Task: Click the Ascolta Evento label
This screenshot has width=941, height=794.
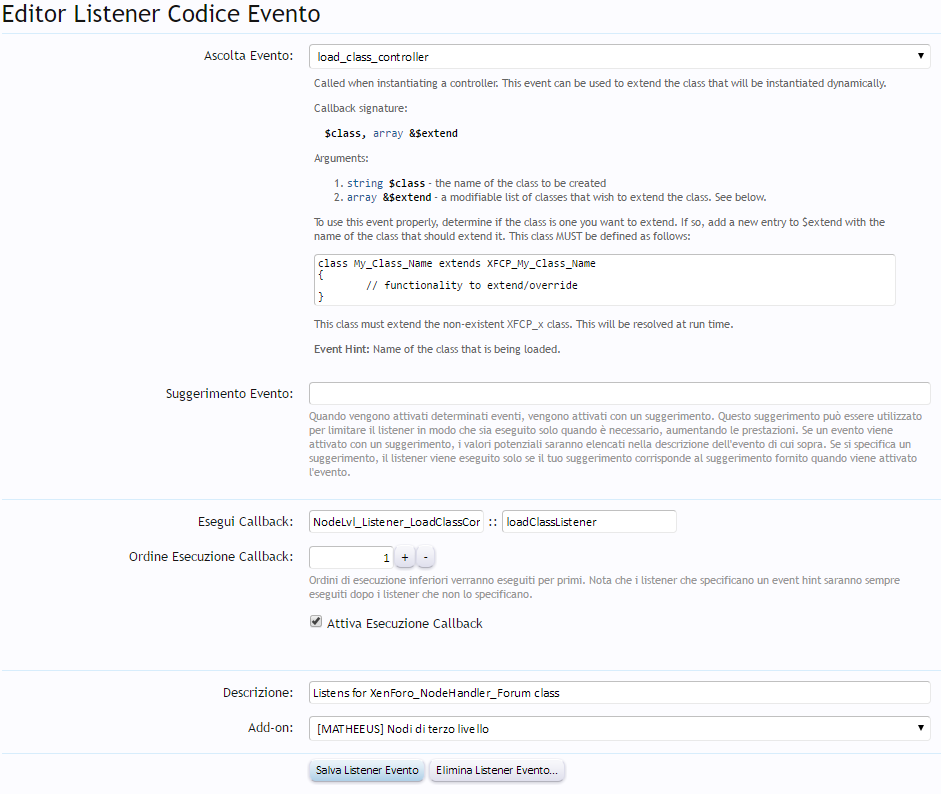Action: tap(248, 56)
